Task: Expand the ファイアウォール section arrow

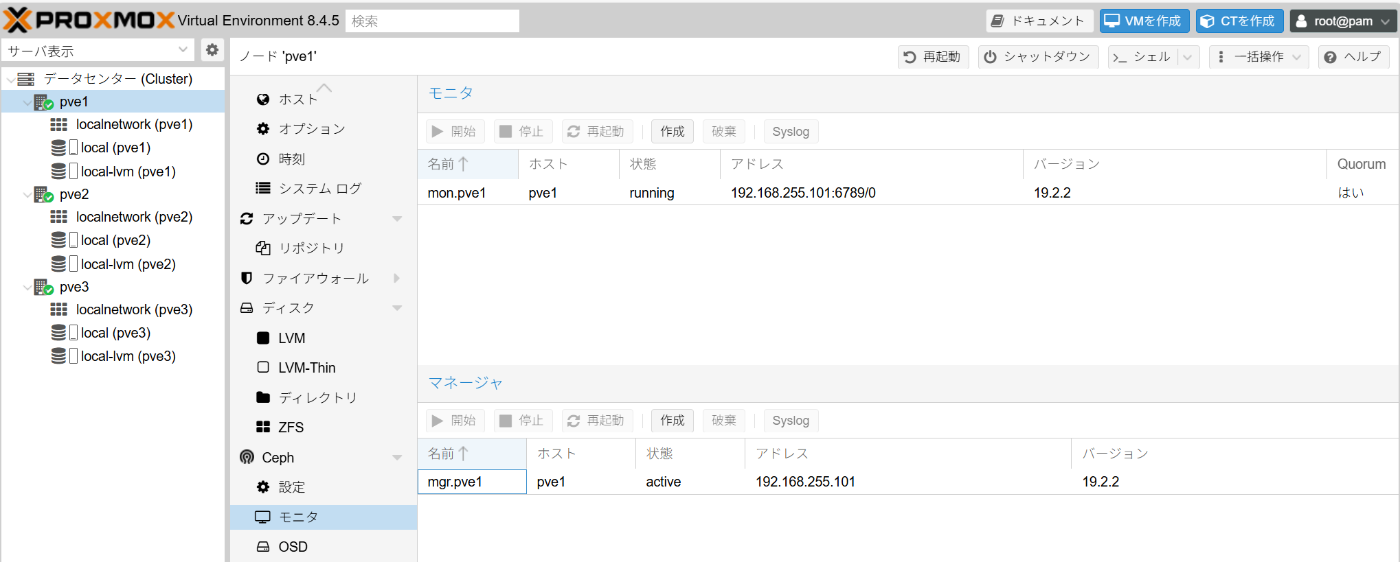Action: tap(397, 278)
